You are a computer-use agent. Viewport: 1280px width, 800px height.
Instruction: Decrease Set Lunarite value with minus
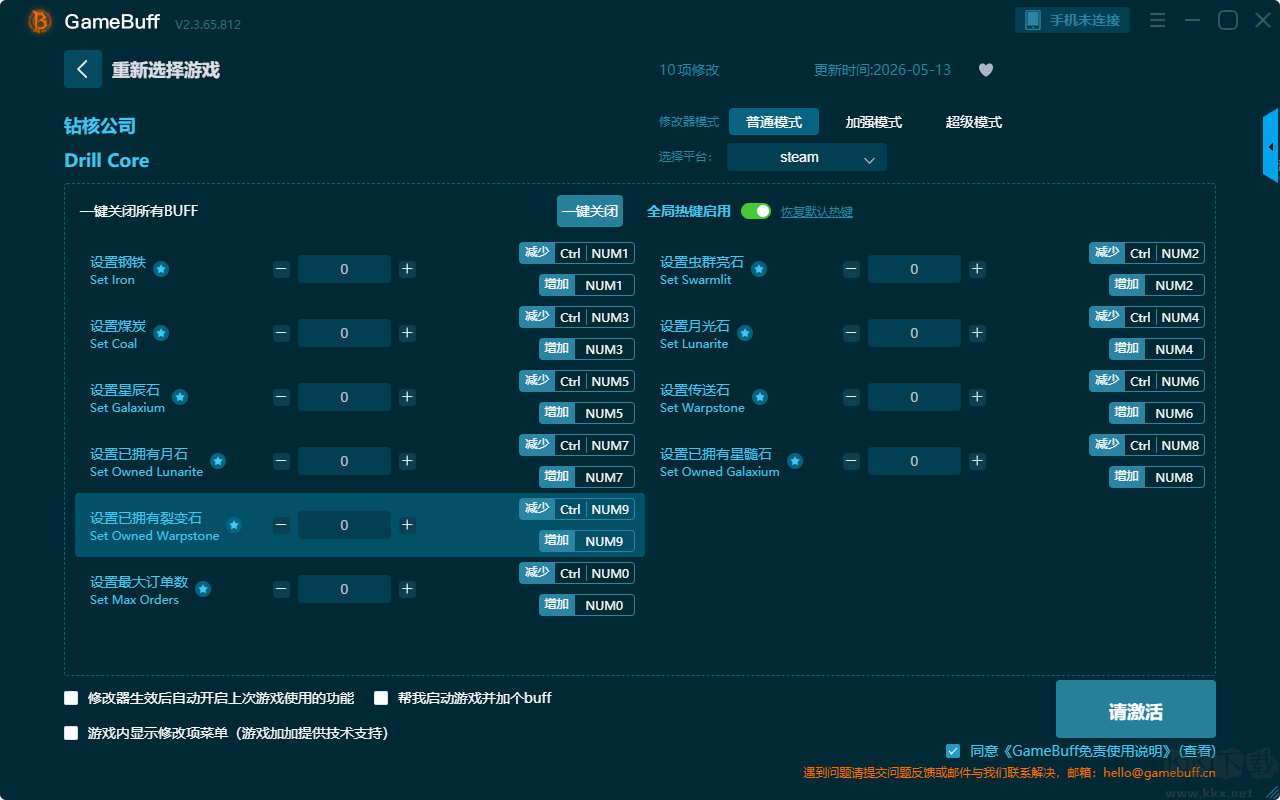coord(851,333)
